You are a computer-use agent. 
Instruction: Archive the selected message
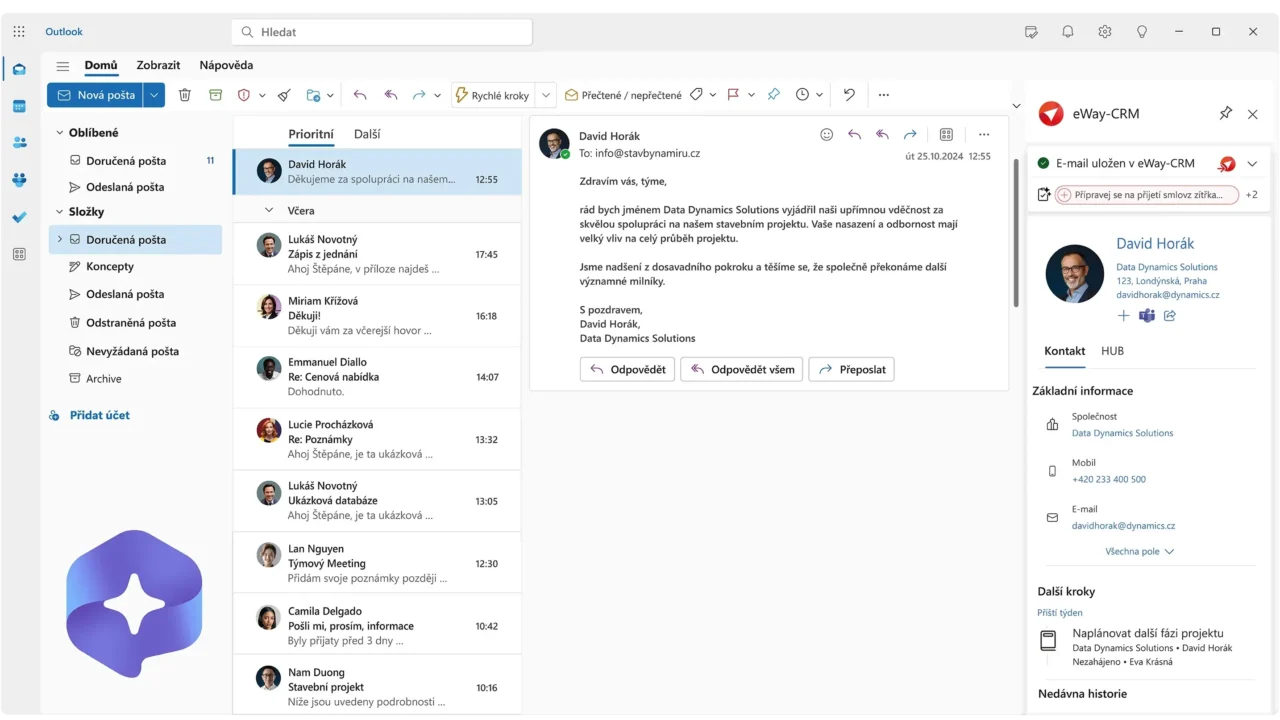[x=215, y=95]
